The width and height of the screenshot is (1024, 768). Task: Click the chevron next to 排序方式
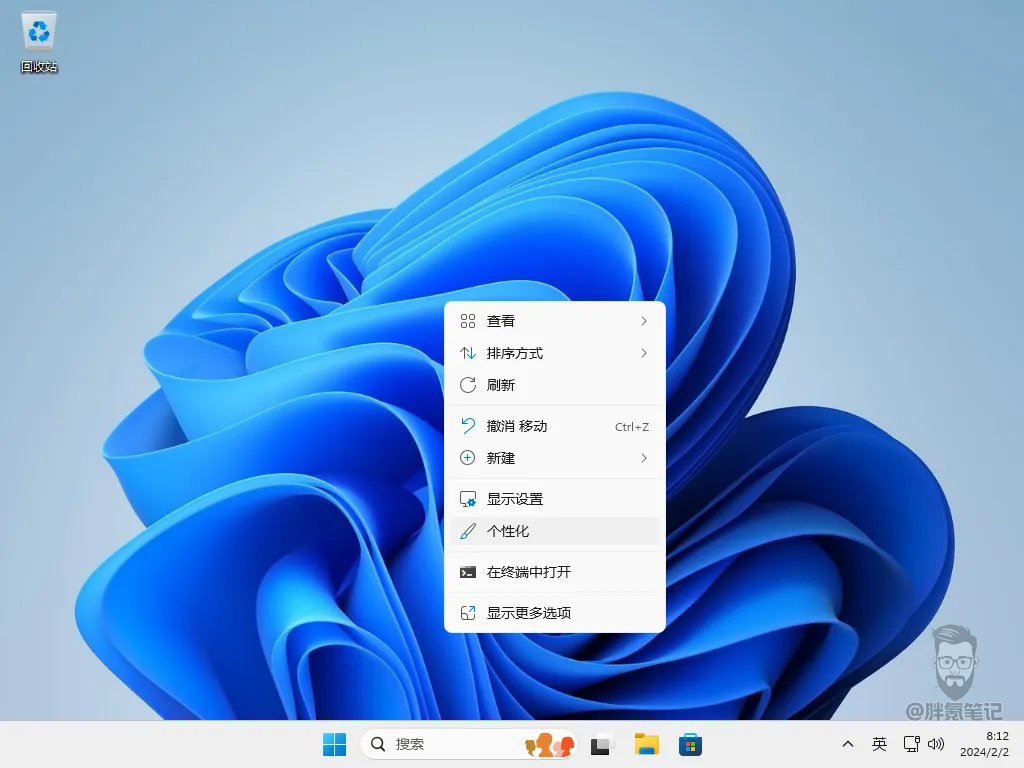coord(644,353)
